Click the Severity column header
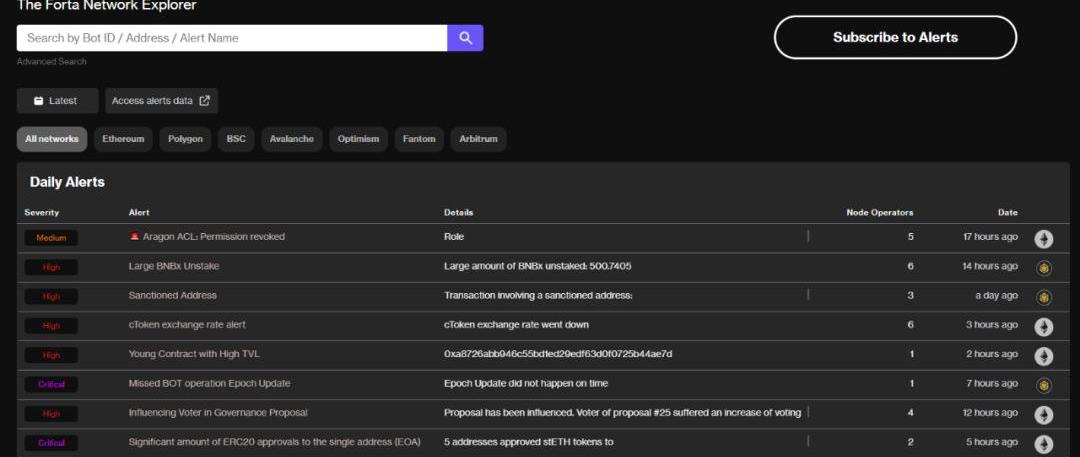 41,212
